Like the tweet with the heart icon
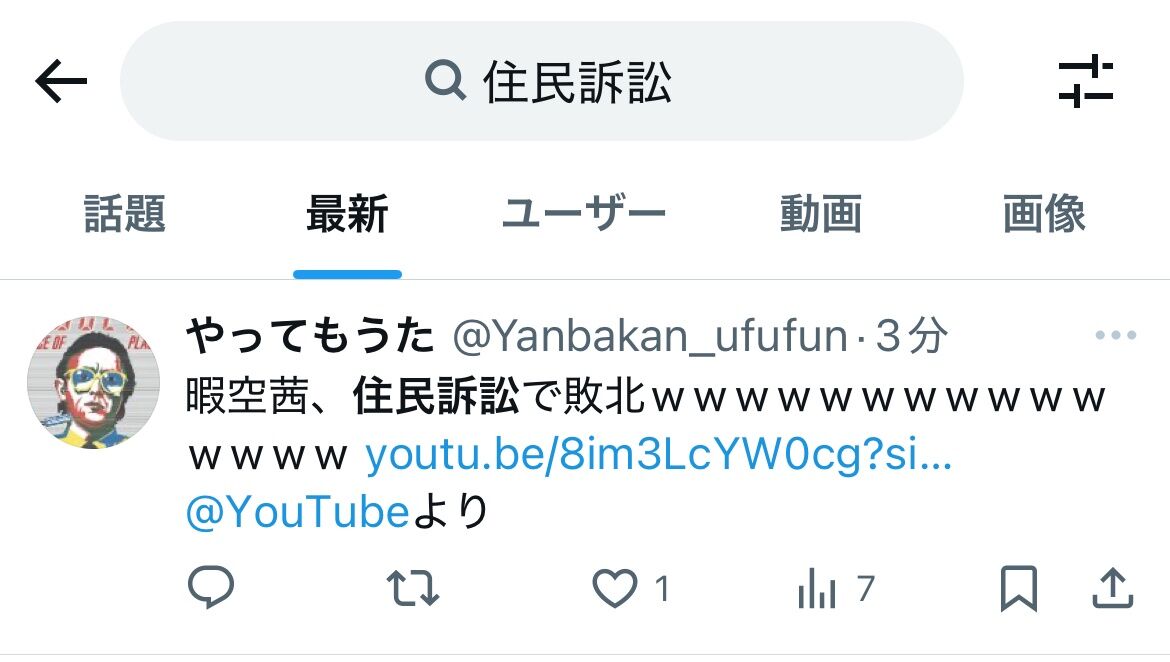 [x=615, y=588]
